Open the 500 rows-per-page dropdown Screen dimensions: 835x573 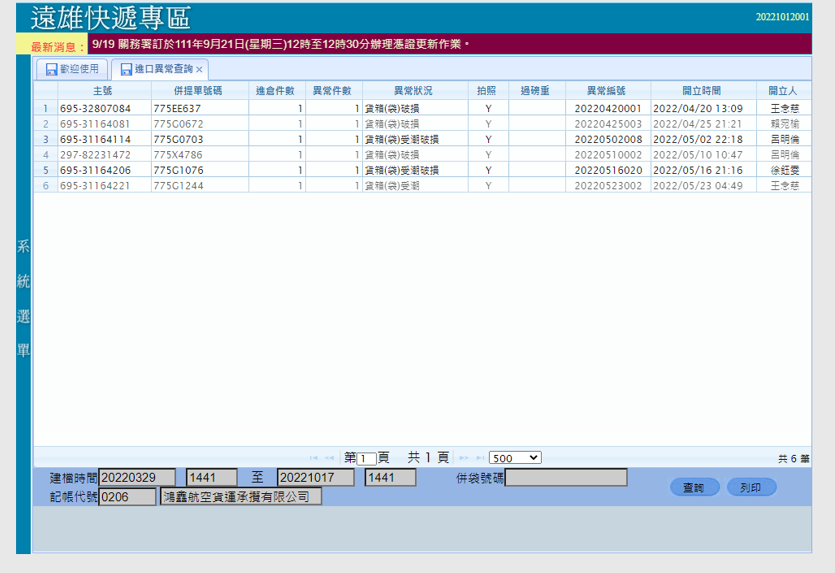(x=515, y=458)
